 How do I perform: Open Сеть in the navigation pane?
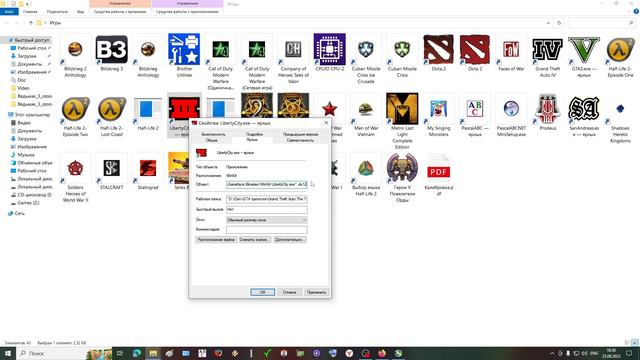(20, 213)
